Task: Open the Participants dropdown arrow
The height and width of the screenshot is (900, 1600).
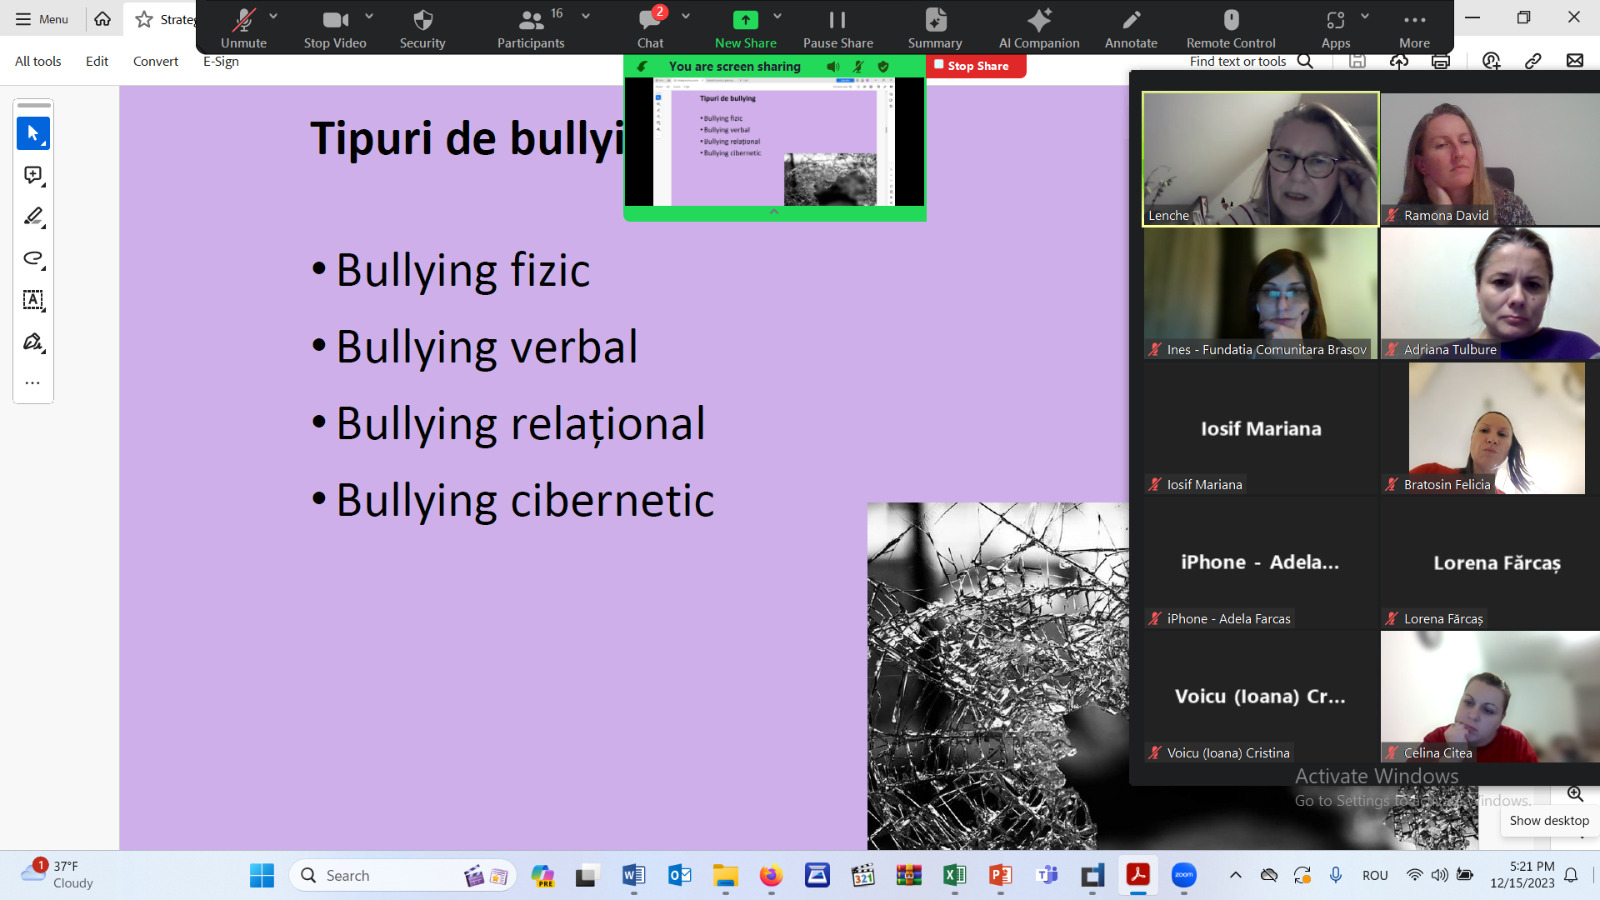Action: (x=586, y=16)
